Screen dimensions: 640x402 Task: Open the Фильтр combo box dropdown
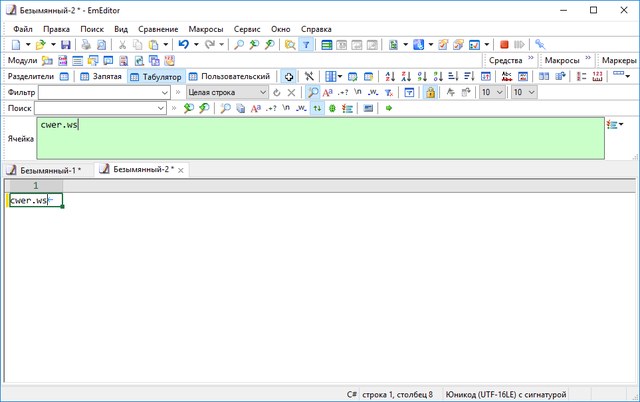pos(164,92)
